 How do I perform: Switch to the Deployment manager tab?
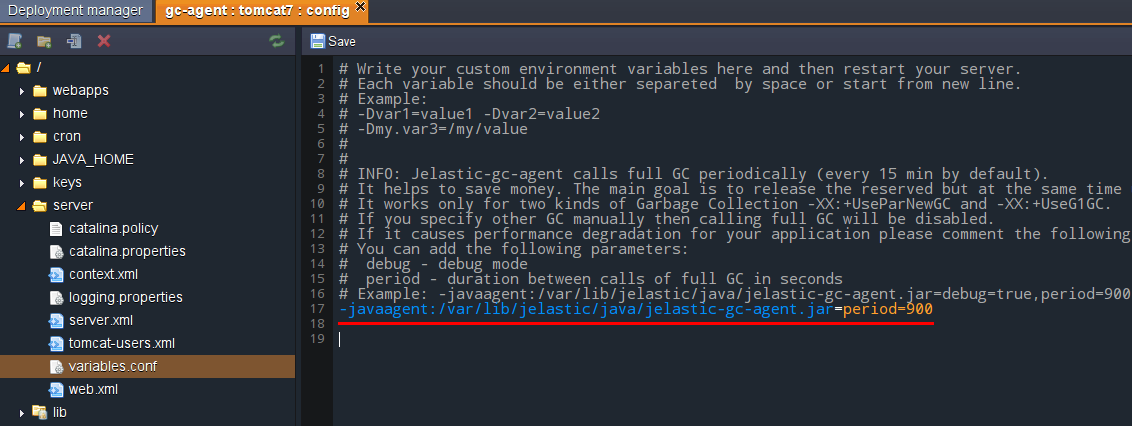[76, 12]
